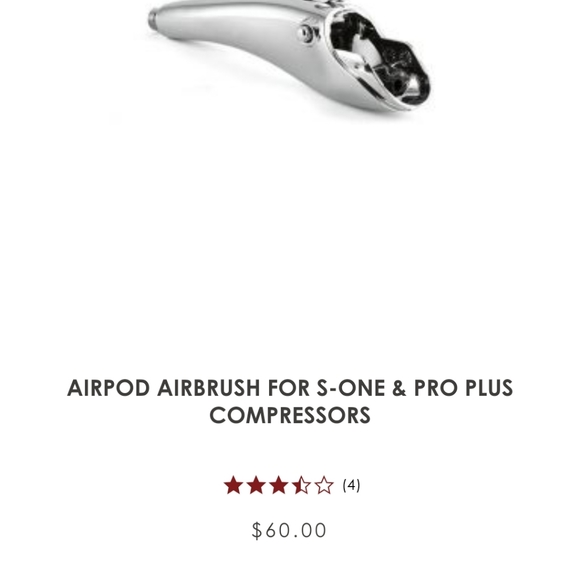Click the round rivet on the airbrush body
Screen dimensions: 580x580
(305, 34)
